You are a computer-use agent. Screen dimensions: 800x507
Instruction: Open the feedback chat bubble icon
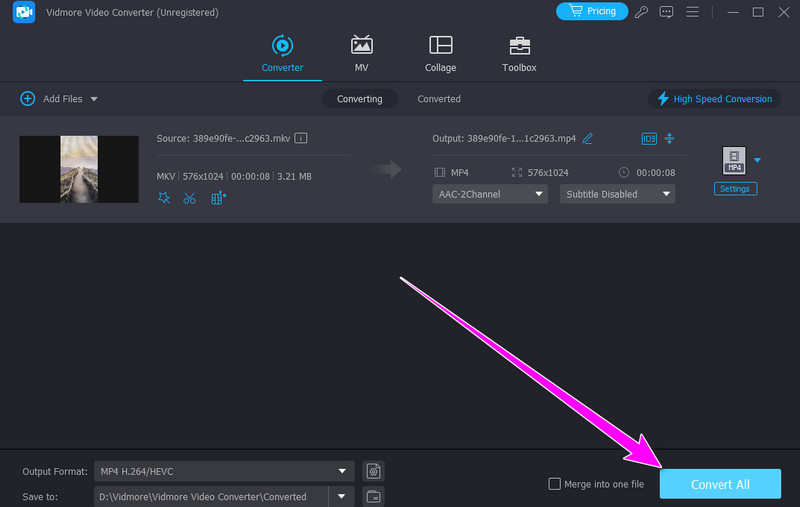666,12
